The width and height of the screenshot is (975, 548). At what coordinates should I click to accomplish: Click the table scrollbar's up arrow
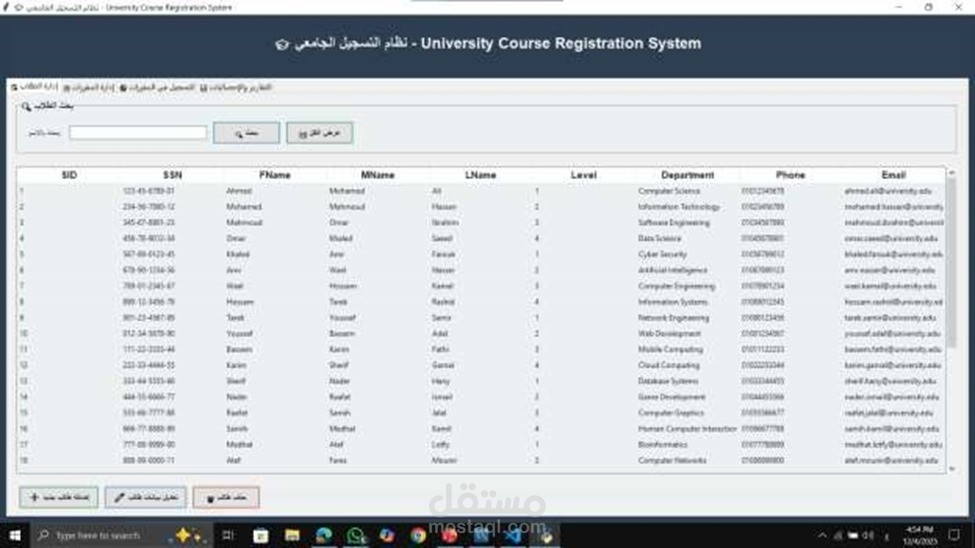(952, 172)
